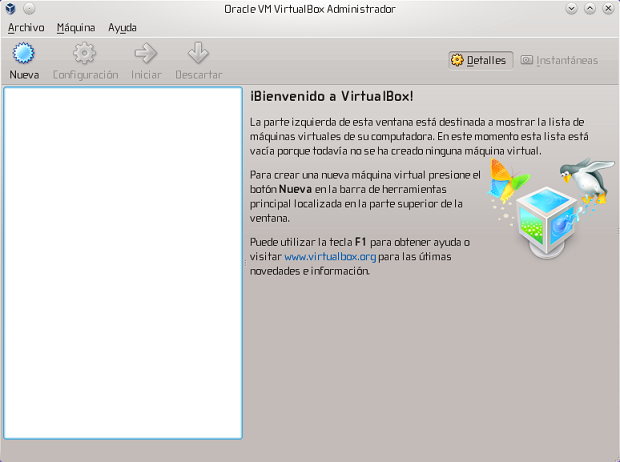Image resolution: width=620 pixels, height=462 pixels.
Task: Switch to the Instantáneas view
Action: coord(560,61)
